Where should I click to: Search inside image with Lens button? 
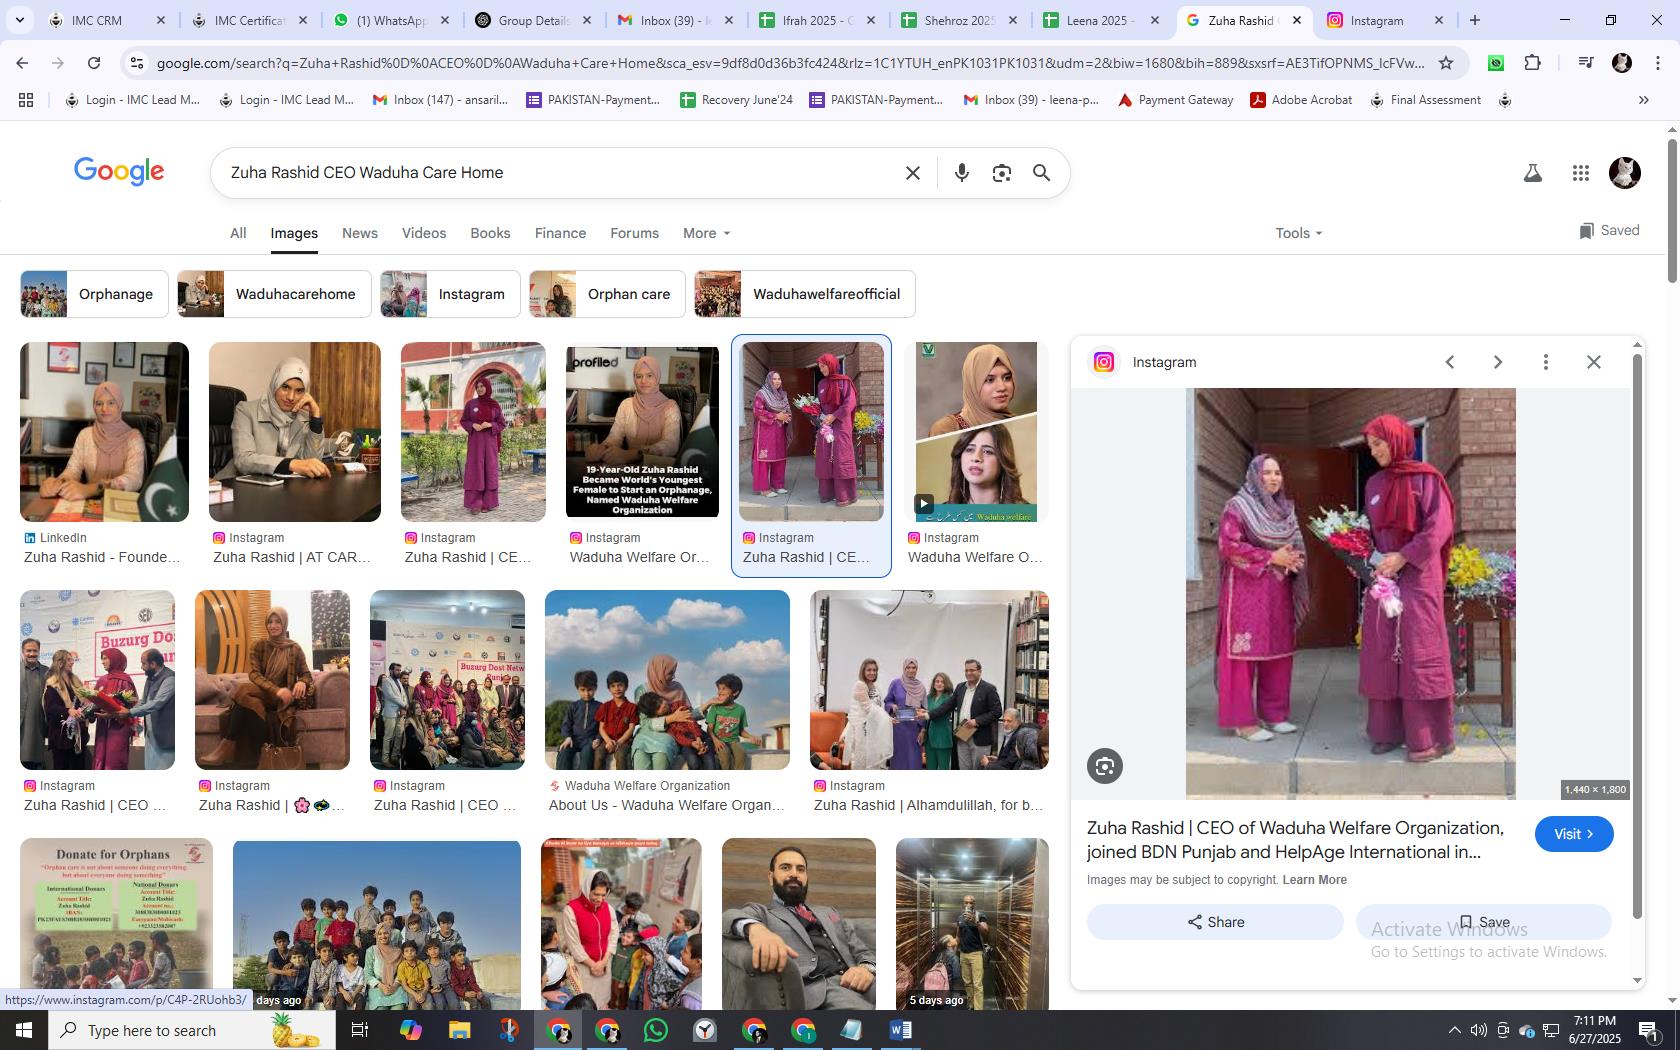point(1105,766)
